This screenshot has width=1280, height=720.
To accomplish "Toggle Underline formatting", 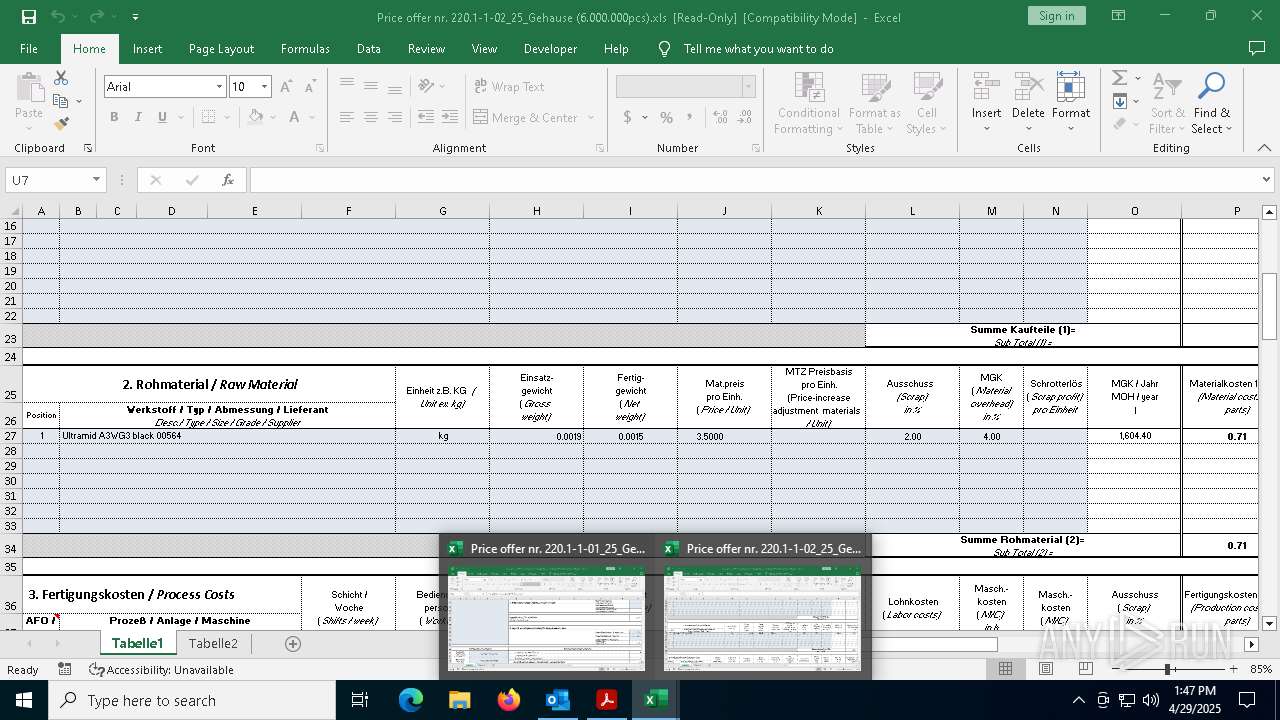I will [x=162, y=117].
